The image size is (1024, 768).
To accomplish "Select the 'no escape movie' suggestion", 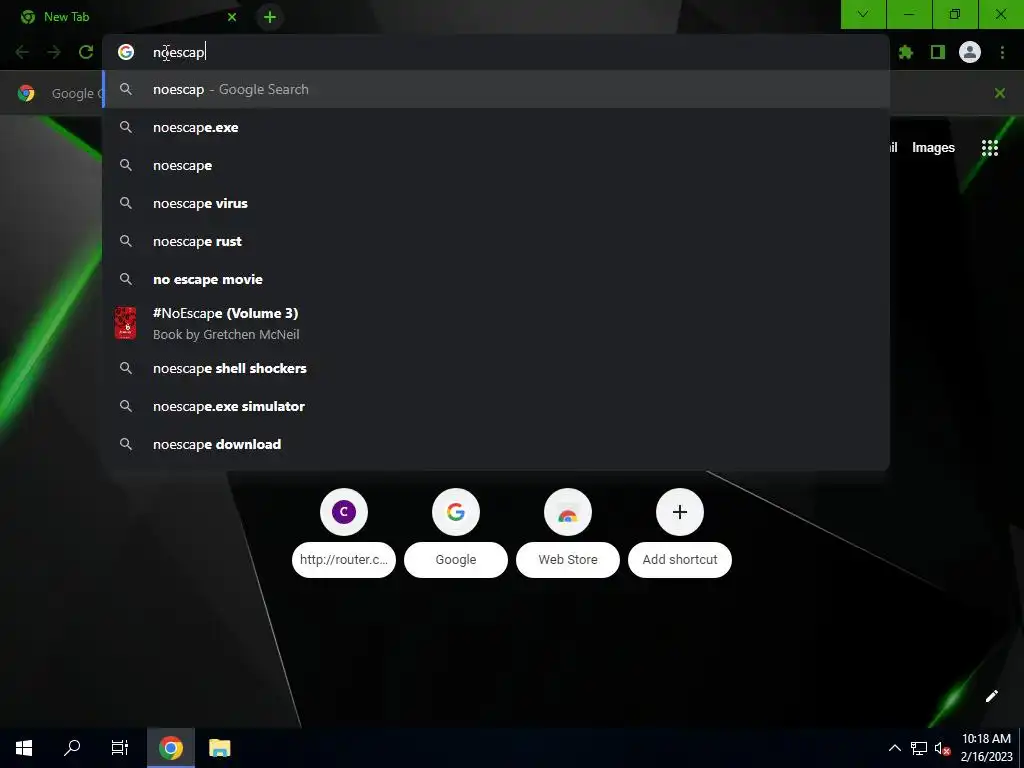I will 496,279.
